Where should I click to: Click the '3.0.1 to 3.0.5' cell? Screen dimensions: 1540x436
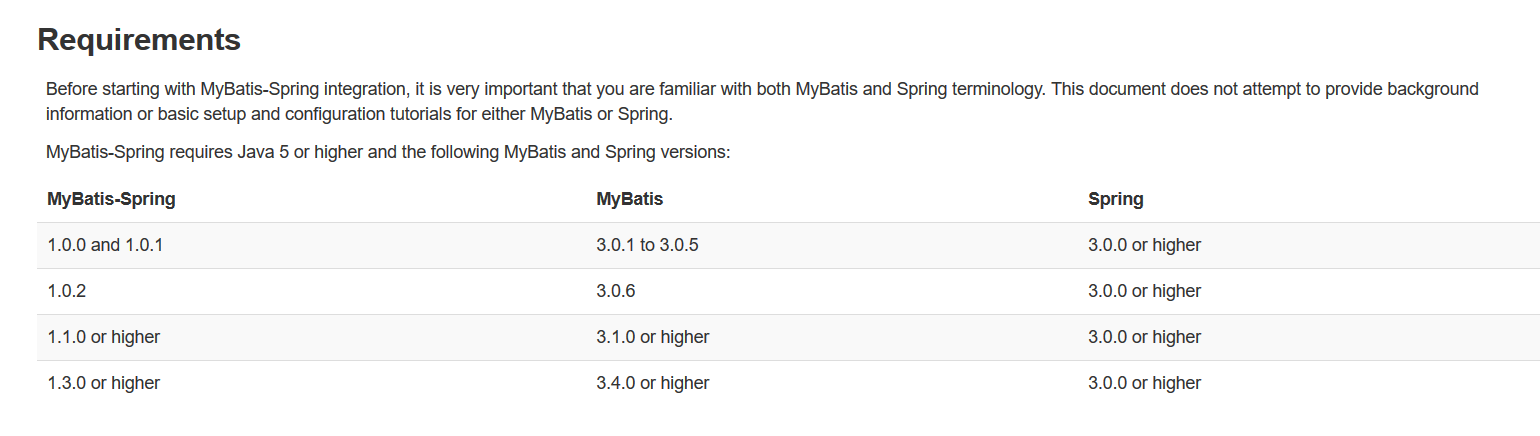point(647,245)
